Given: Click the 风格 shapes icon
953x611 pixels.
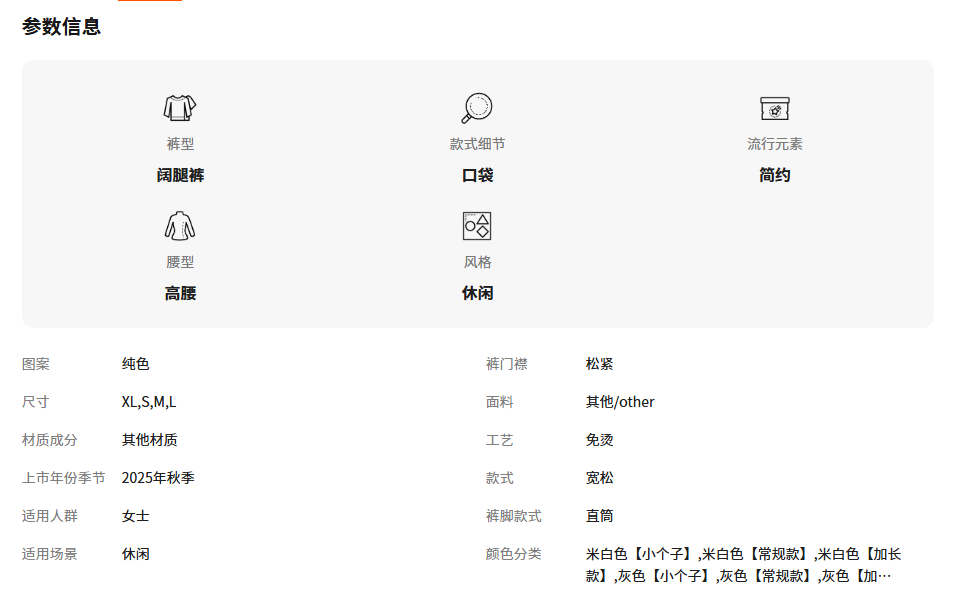Looking at the screenshot, I should 477,226.
